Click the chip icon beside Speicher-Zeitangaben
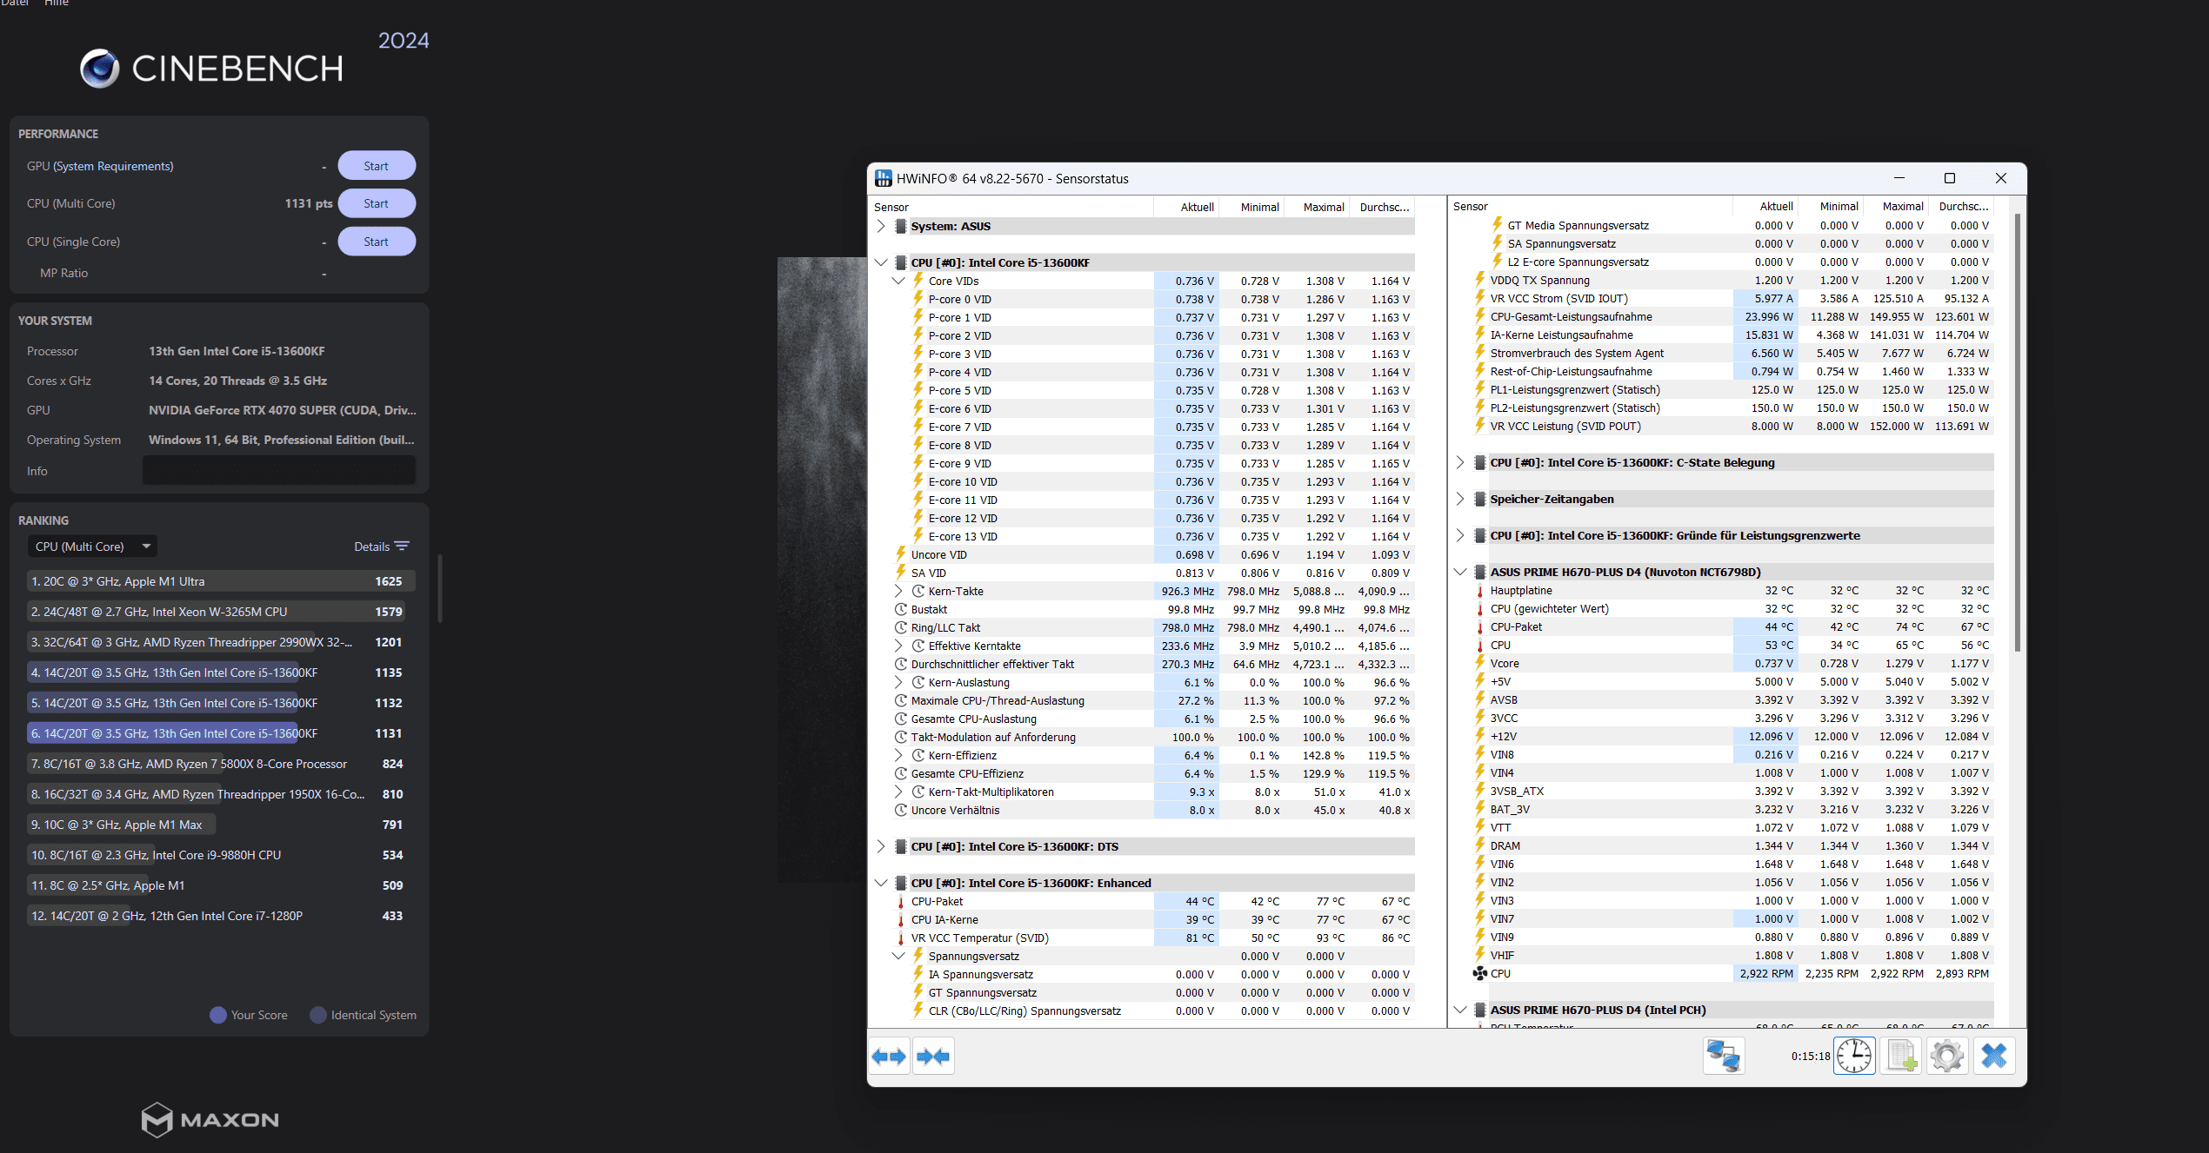Screen dimensions: 2209x1153 (x=1480, y=499)
